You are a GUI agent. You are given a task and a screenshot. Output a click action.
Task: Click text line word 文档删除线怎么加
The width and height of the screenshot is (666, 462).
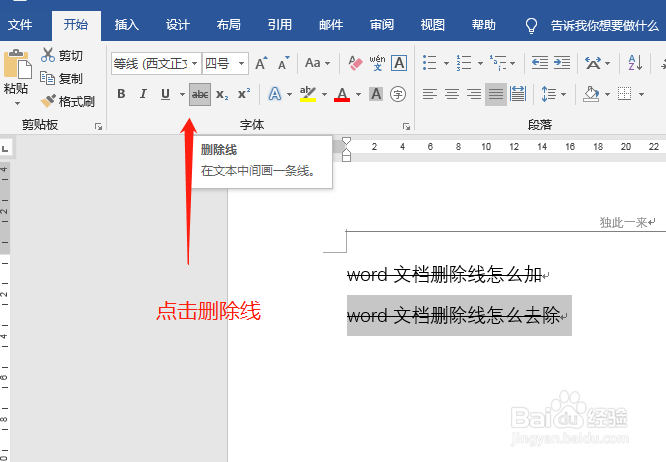[x=444, y=275]
